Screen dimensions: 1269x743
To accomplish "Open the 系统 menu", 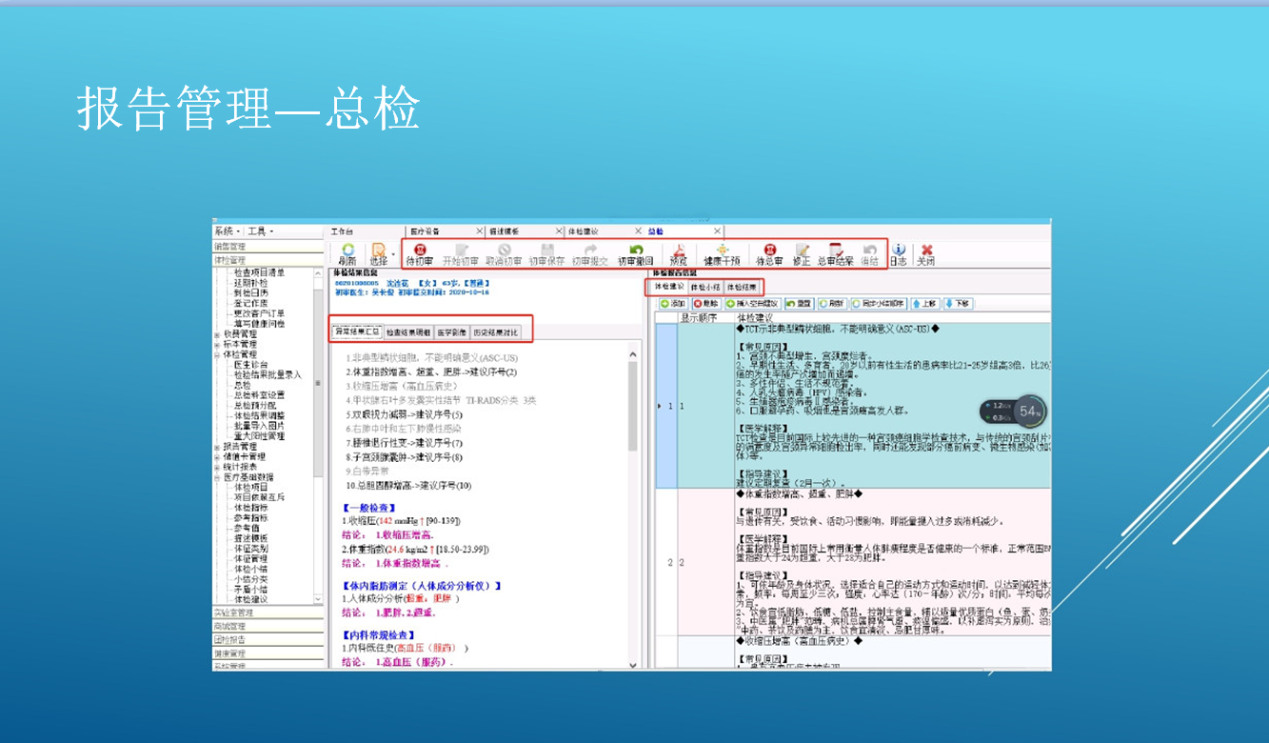I will 227,231.
